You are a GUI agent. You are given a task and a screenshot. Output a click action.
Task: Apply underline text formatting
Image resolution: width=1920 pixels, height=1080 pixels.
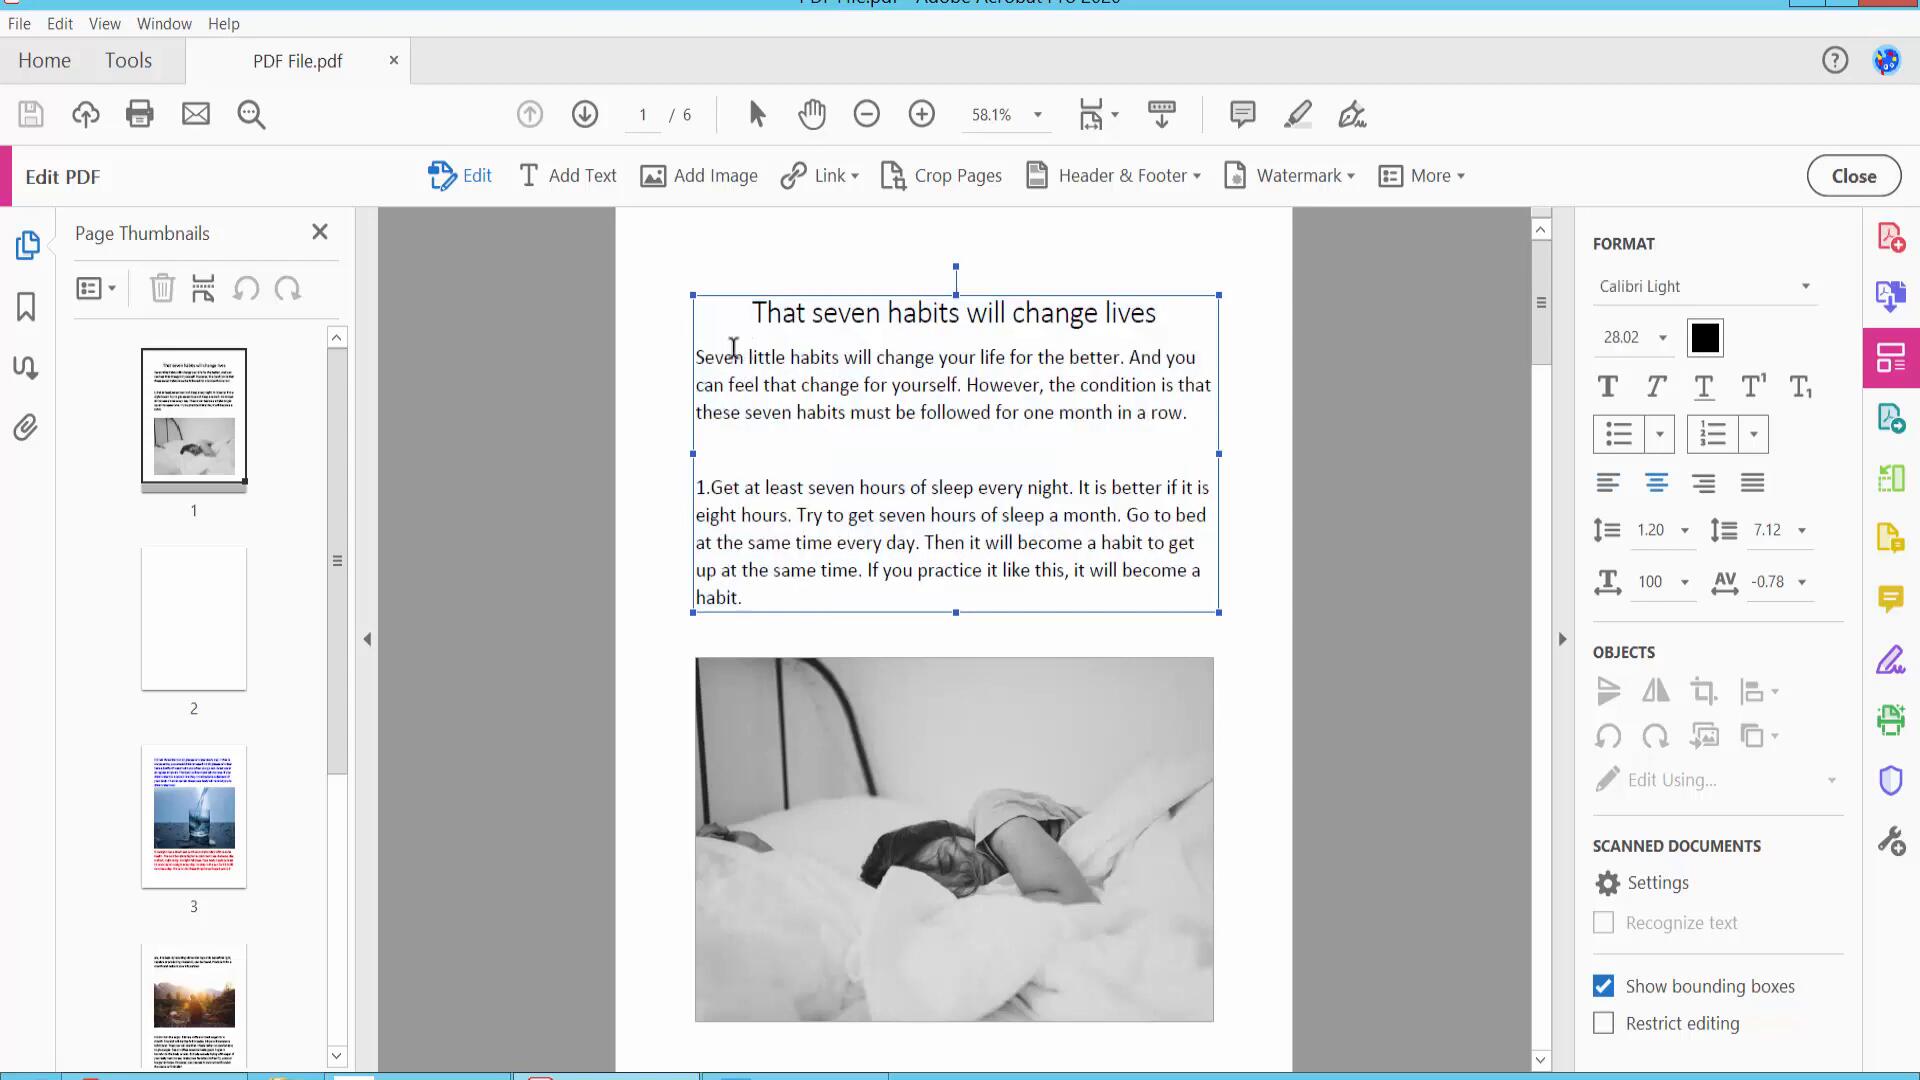click(1704, 387)
